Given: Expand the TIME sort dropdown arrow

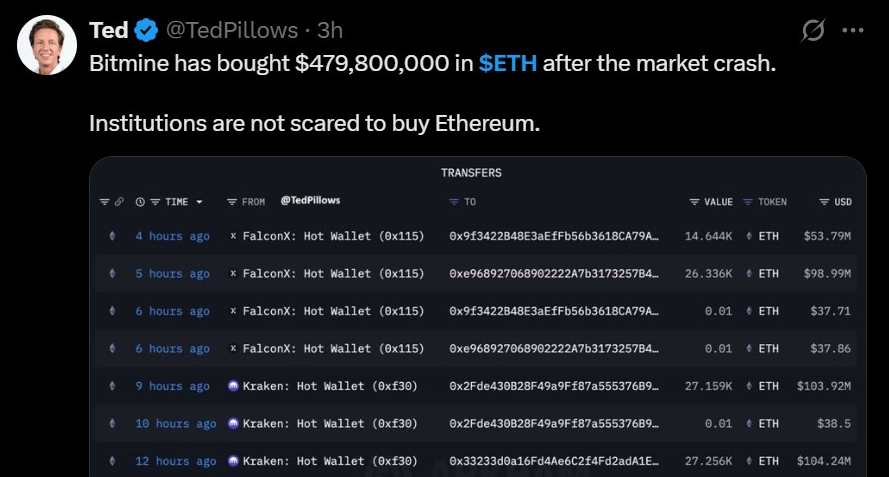Looking at the screenshot, I should pyautogui.click(x=200, y=202).
